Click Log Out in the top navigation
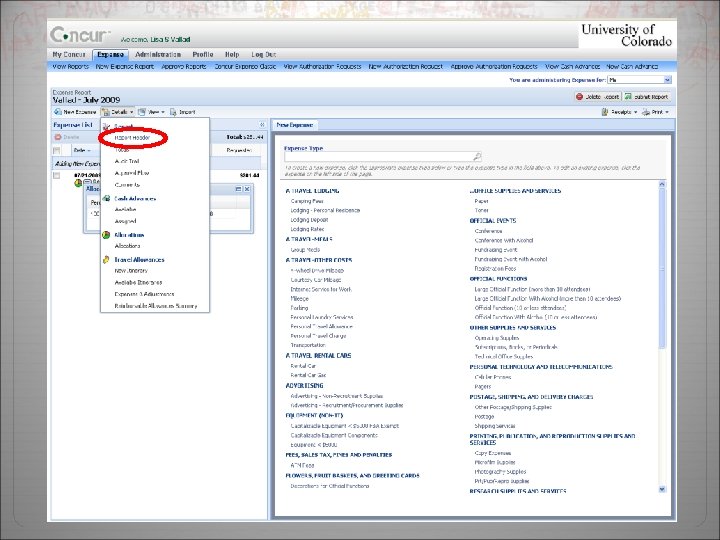This screenshot has width=720, height=540. click(264, 55)
